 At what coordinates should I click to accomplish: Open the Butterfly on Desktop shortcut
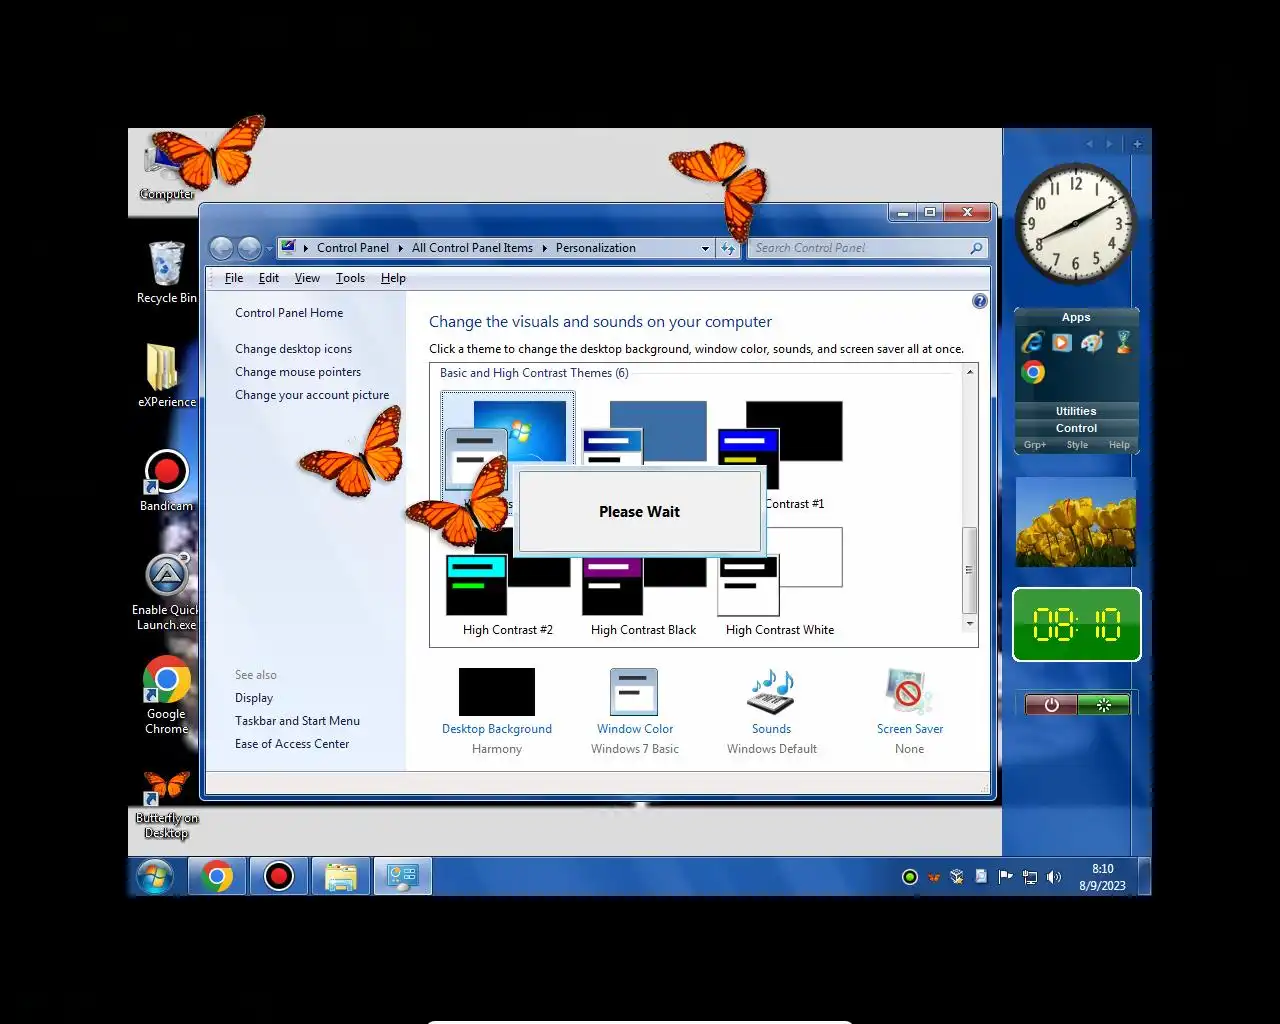(166, 804)
